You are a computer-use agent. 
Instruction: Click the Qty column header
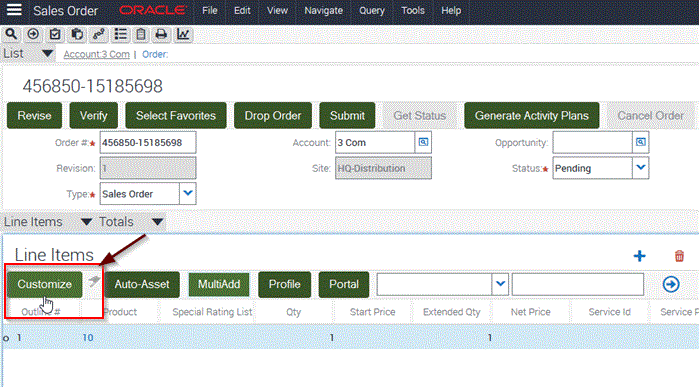(293, 312)
